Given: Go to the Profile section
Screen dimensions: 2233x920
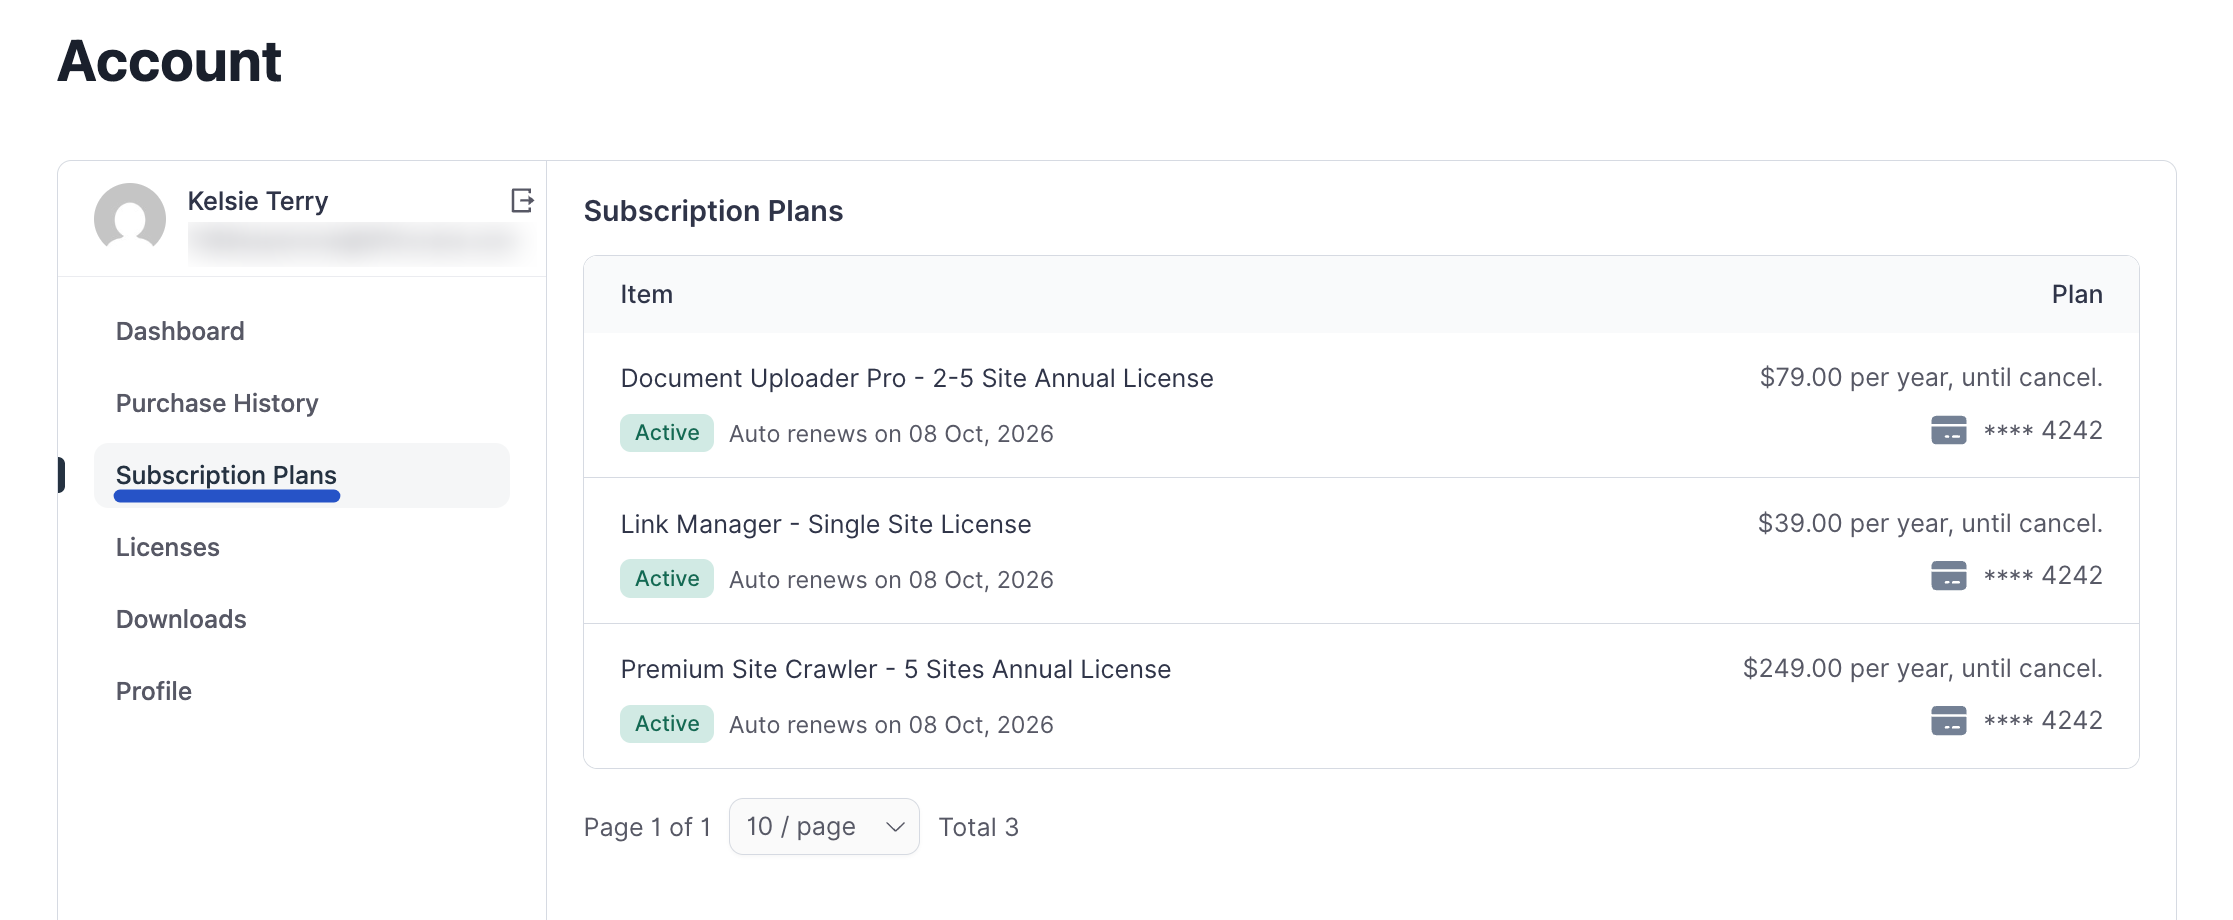Looking at the screenshot, I should [153, 690].
